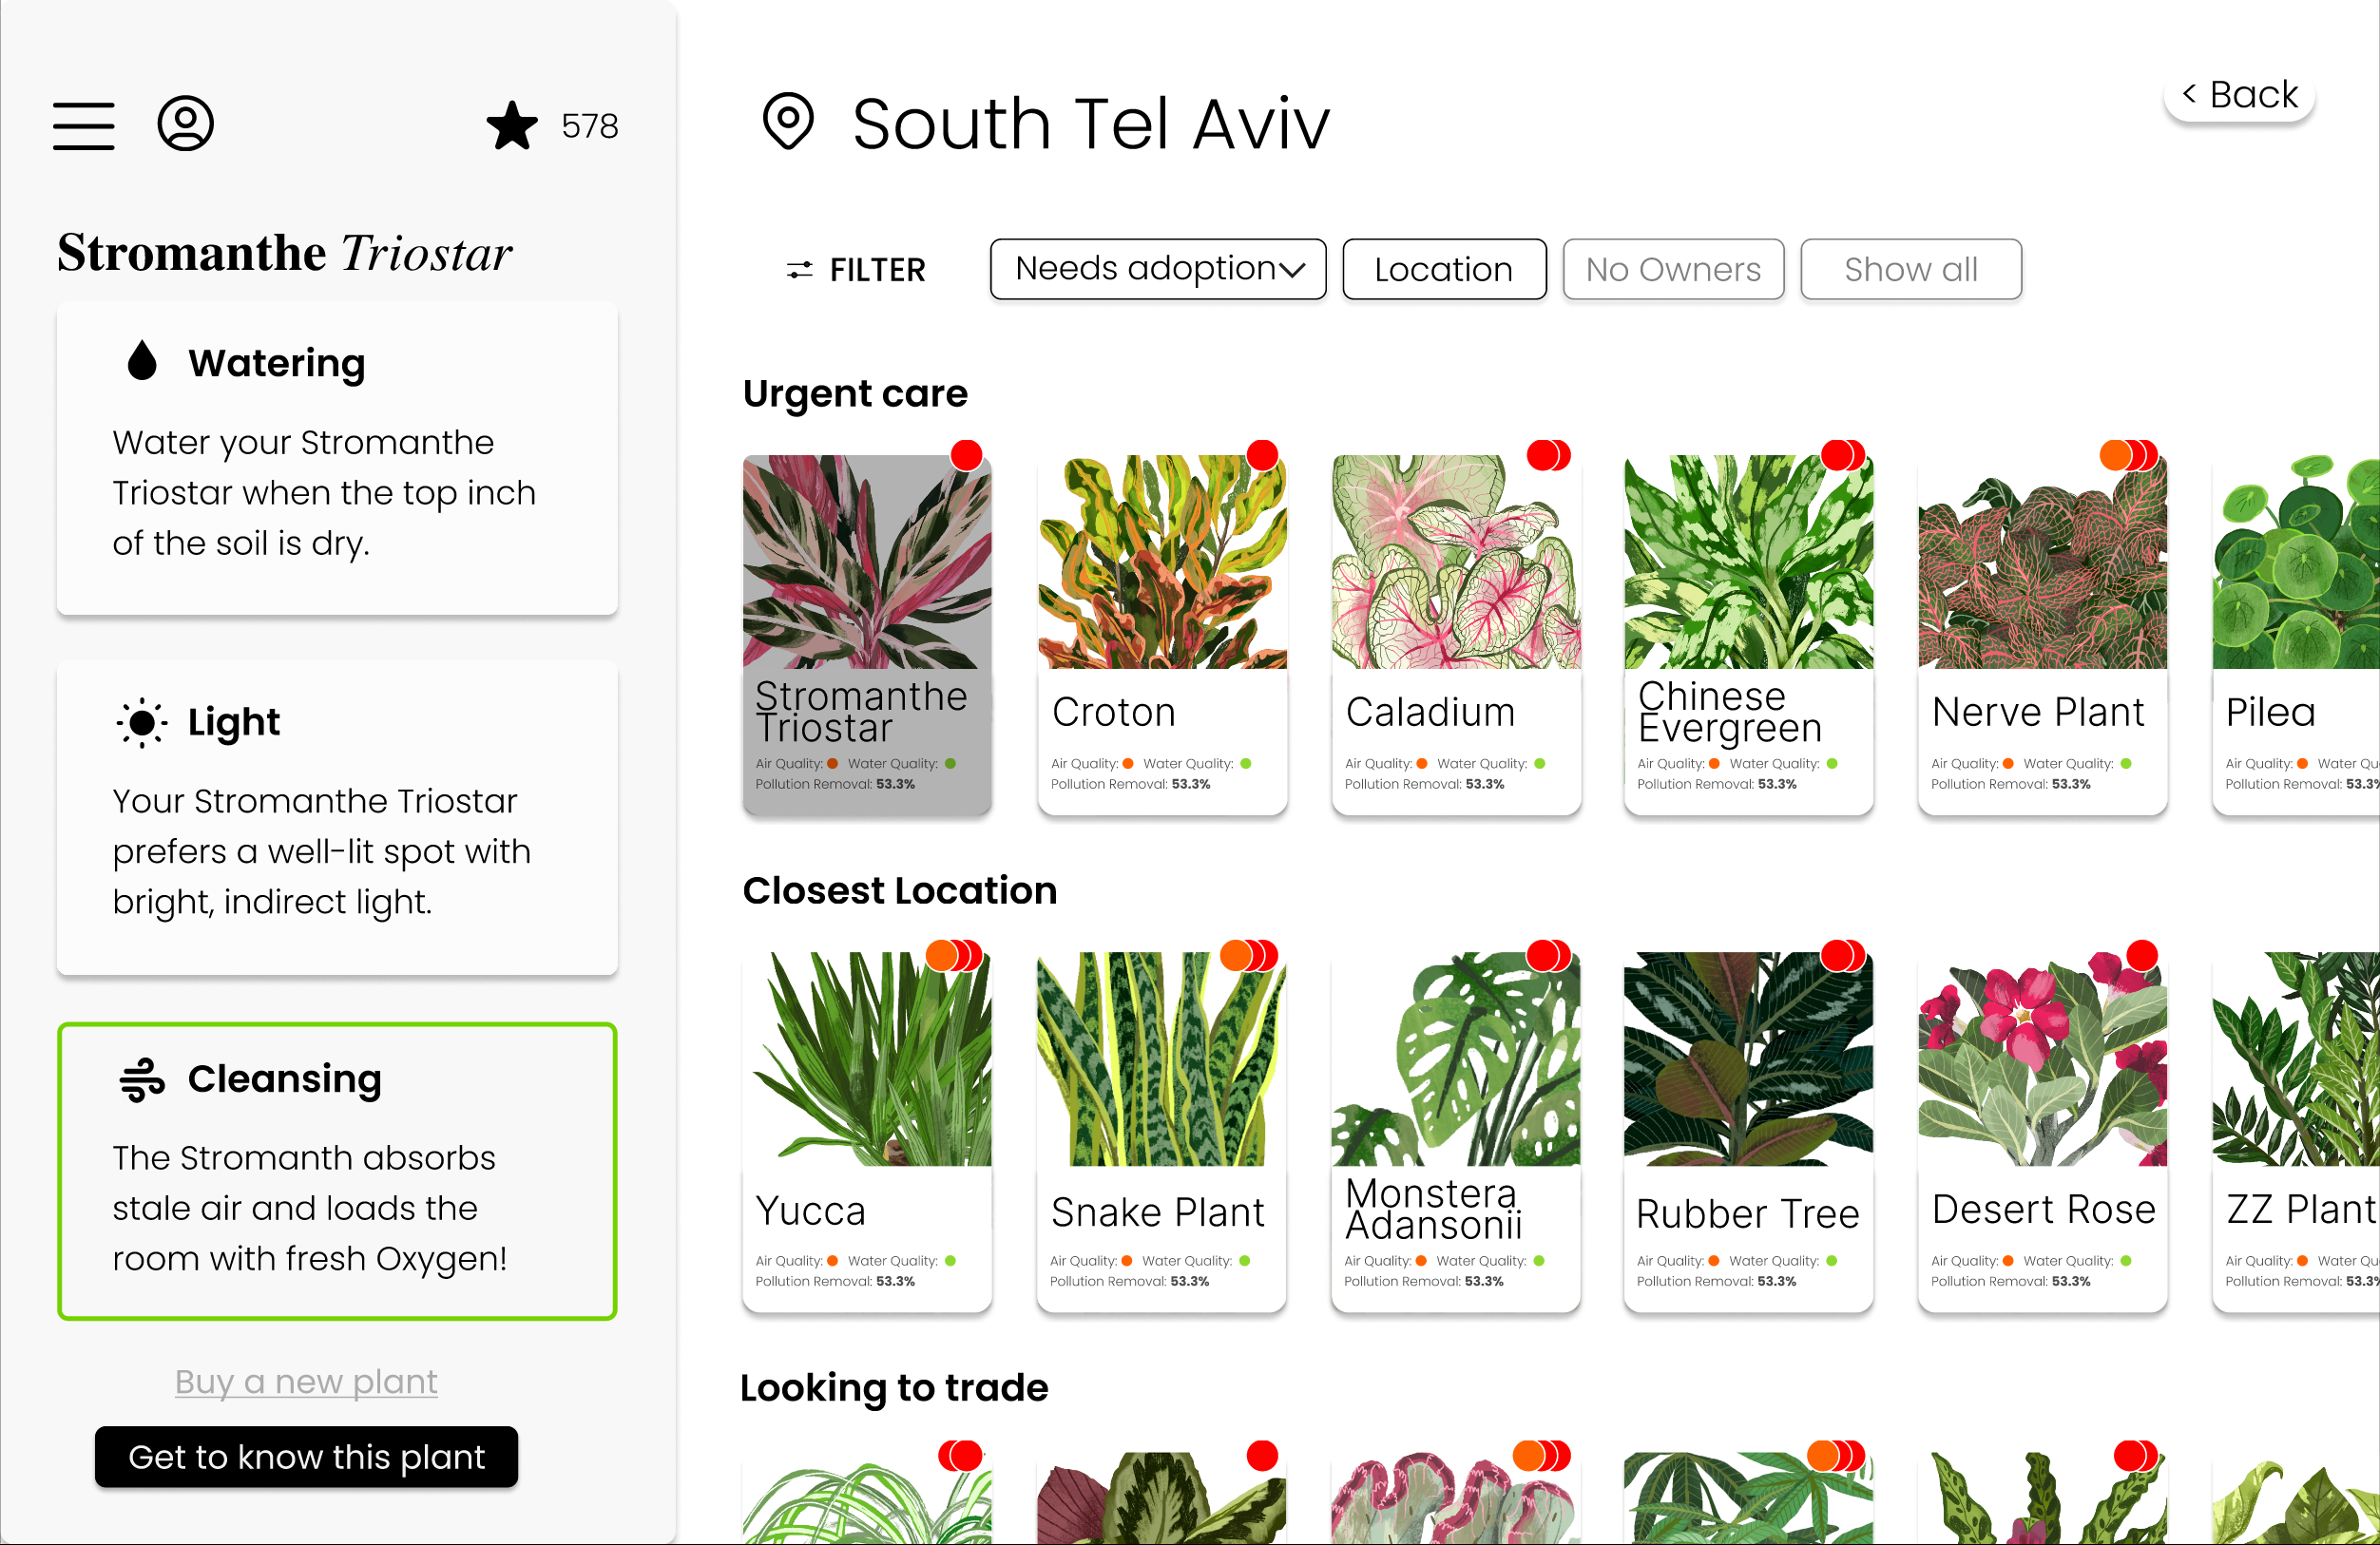Open the user profile icon
This screenshot has height=1545, width=2380.
[185, 124]
